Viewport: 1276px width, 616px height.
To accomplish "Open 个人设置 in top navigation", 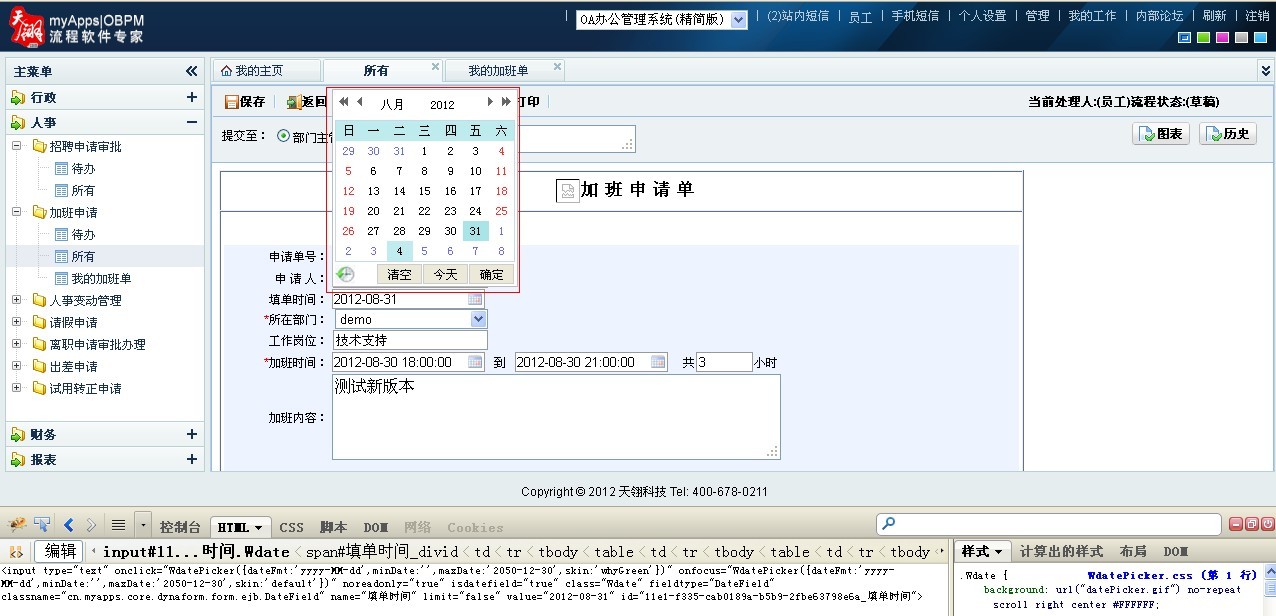I will 983,16.
